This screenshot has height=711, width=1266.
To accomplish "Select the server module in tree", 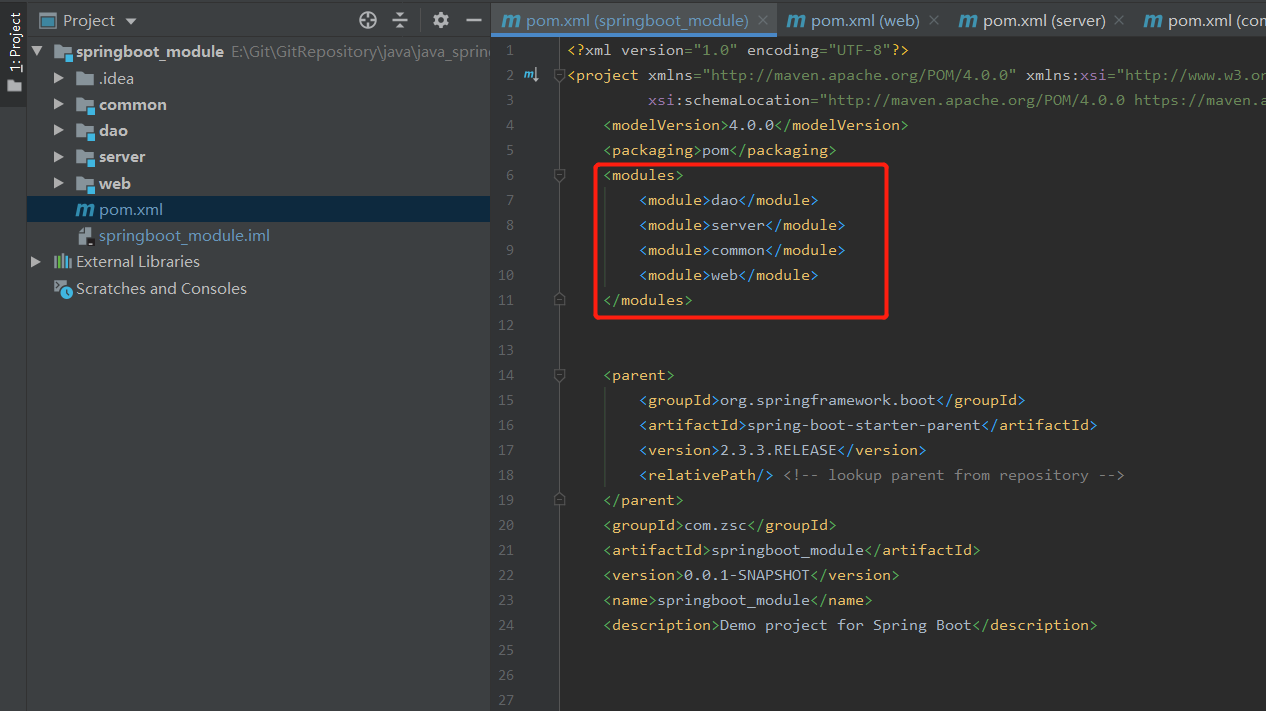I will click(x=122, y=157).
